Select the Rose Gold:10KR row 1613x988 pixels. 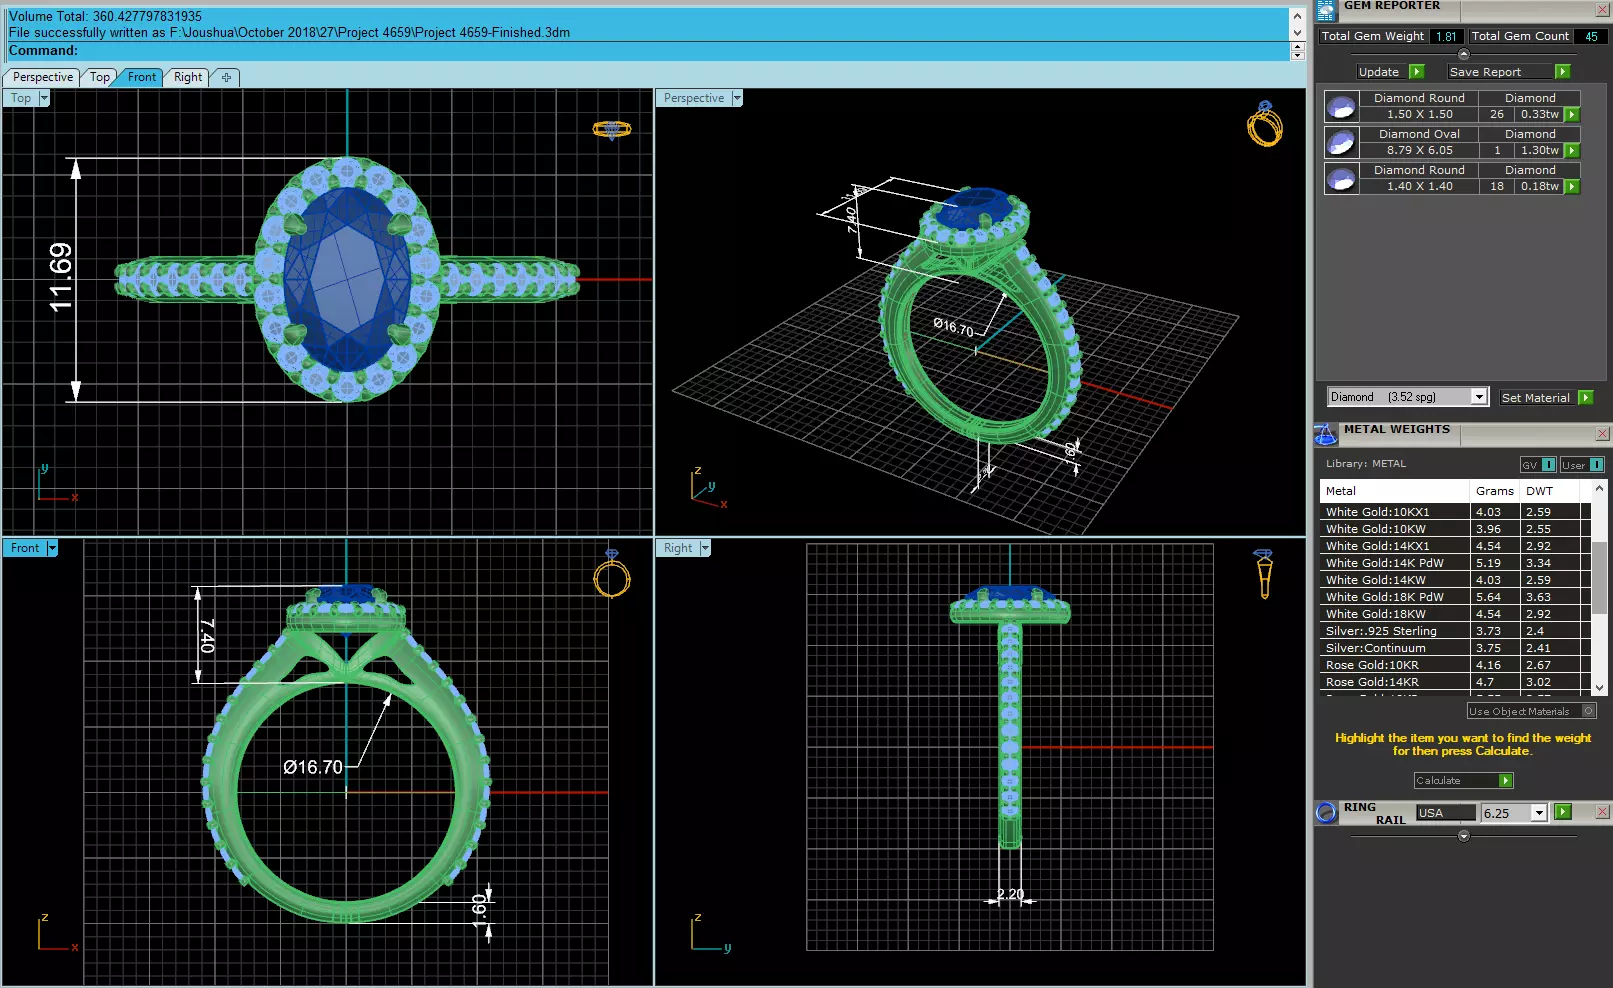click(1455, 665)
